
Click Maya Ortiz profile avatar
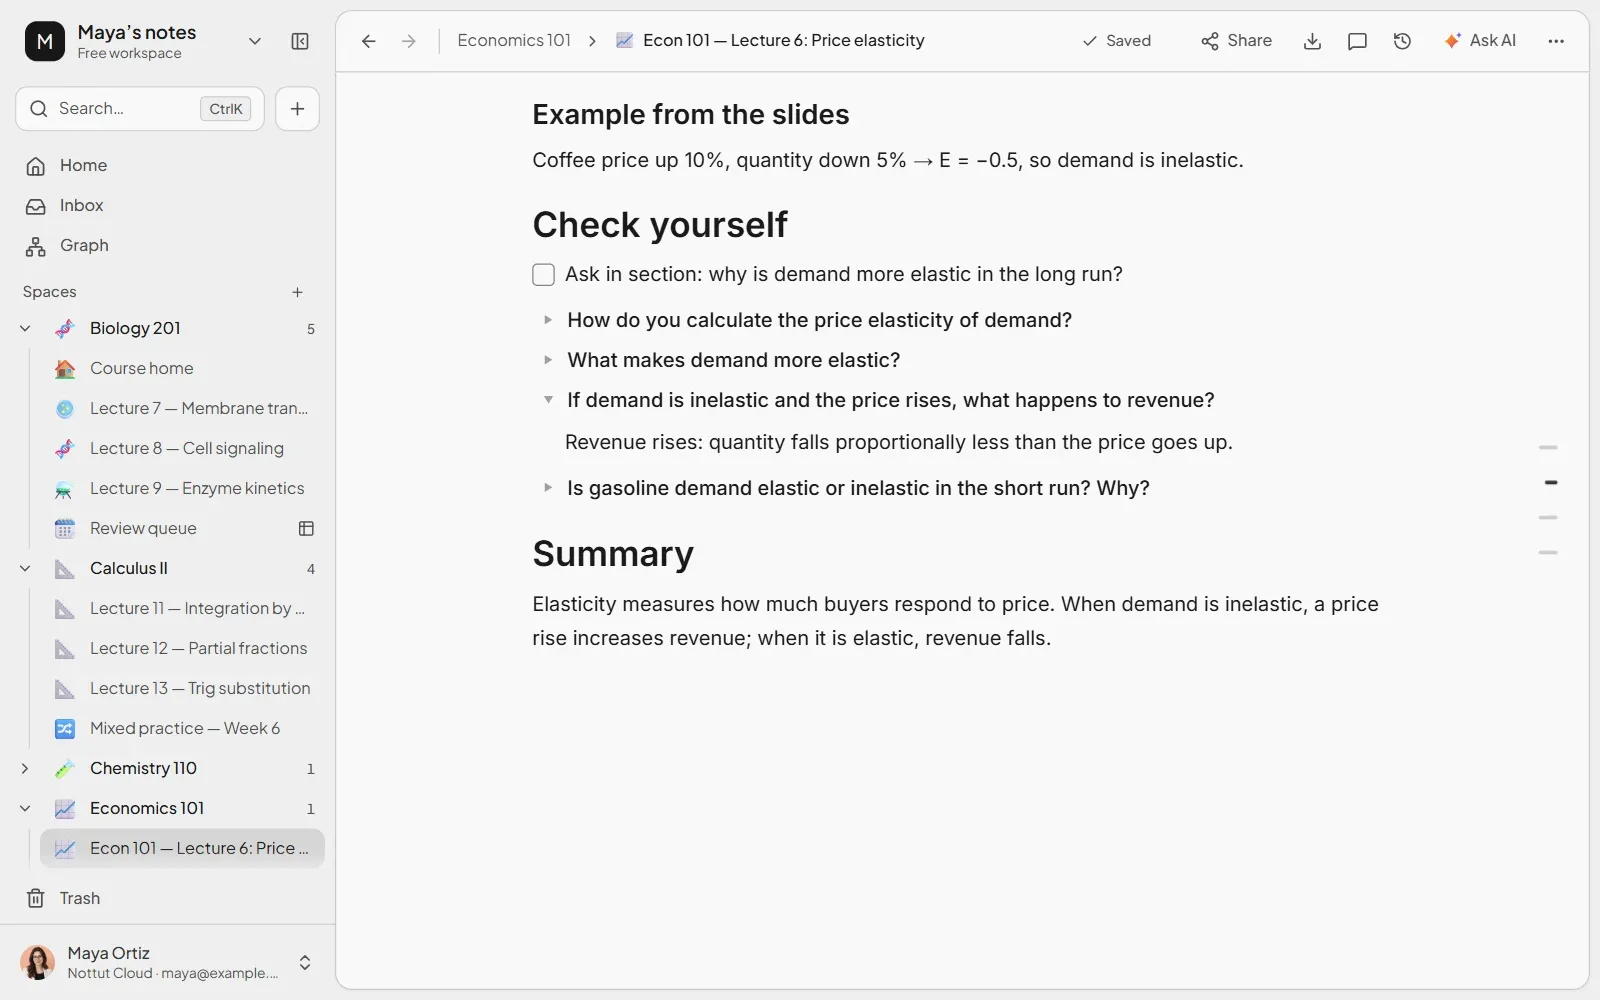tap(38, 962)
